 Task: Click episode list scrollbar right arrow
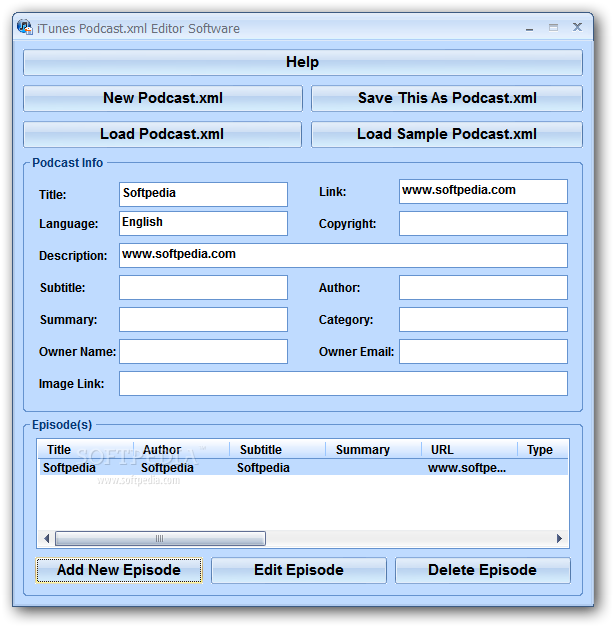(559, 539)
